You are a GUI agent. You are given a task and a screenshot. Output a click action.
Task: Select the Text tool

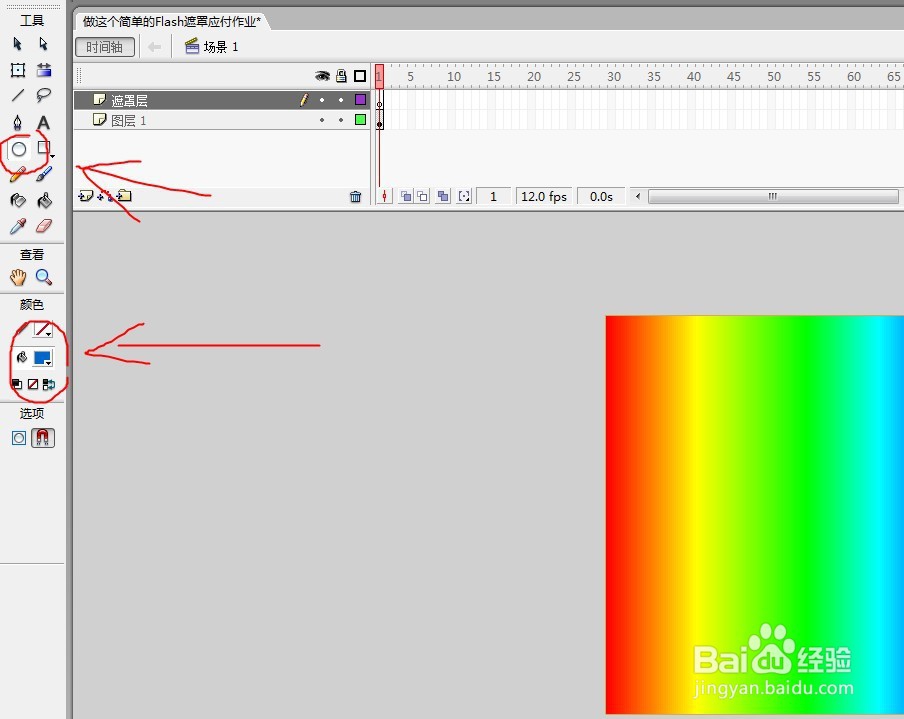tap(44, 122)
